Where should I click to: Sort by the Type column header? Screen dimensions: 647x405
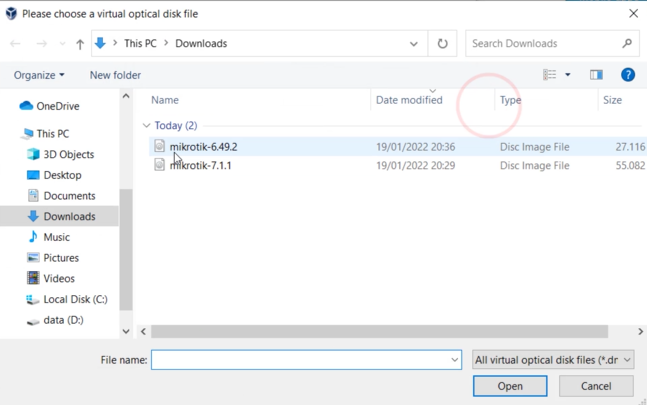(510, 100)
